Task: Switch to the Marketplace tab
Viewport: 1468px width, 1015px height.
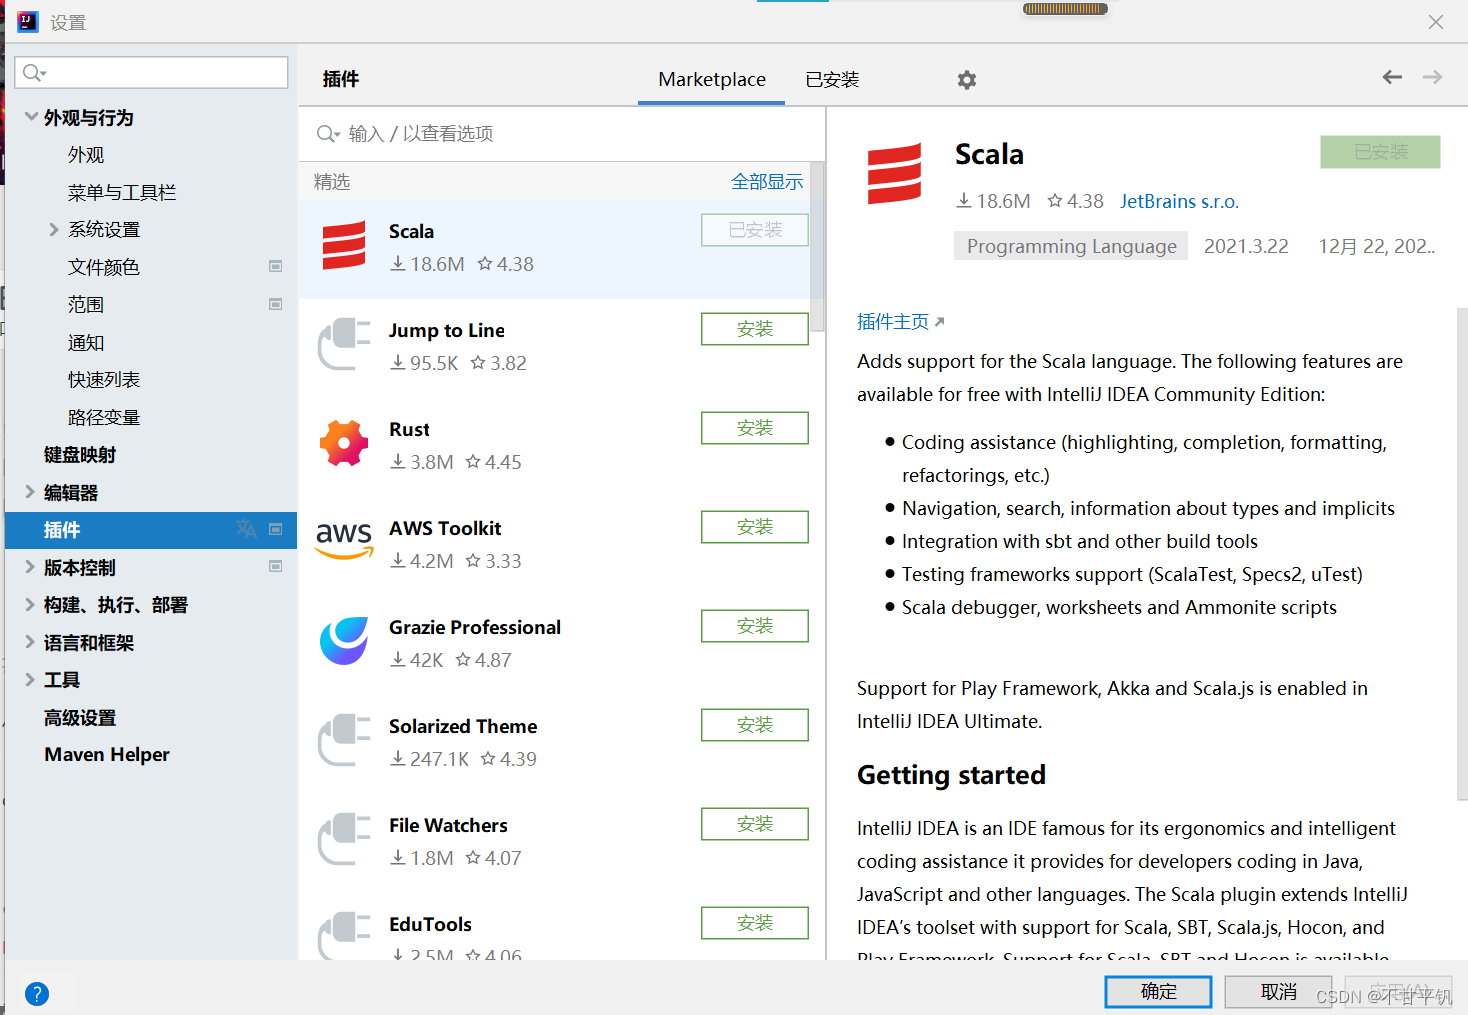Action: (712, 79)
